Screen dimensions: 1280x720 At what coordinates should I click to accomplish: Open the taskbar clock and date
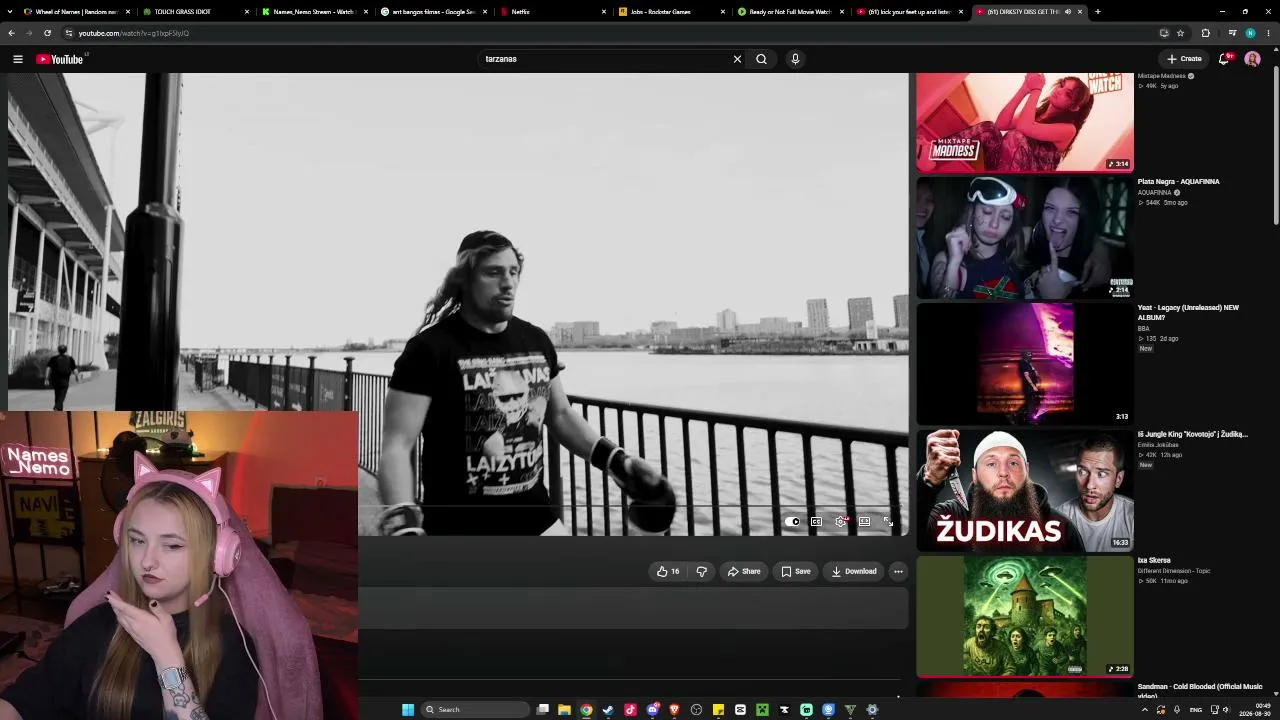[1256, 710]
